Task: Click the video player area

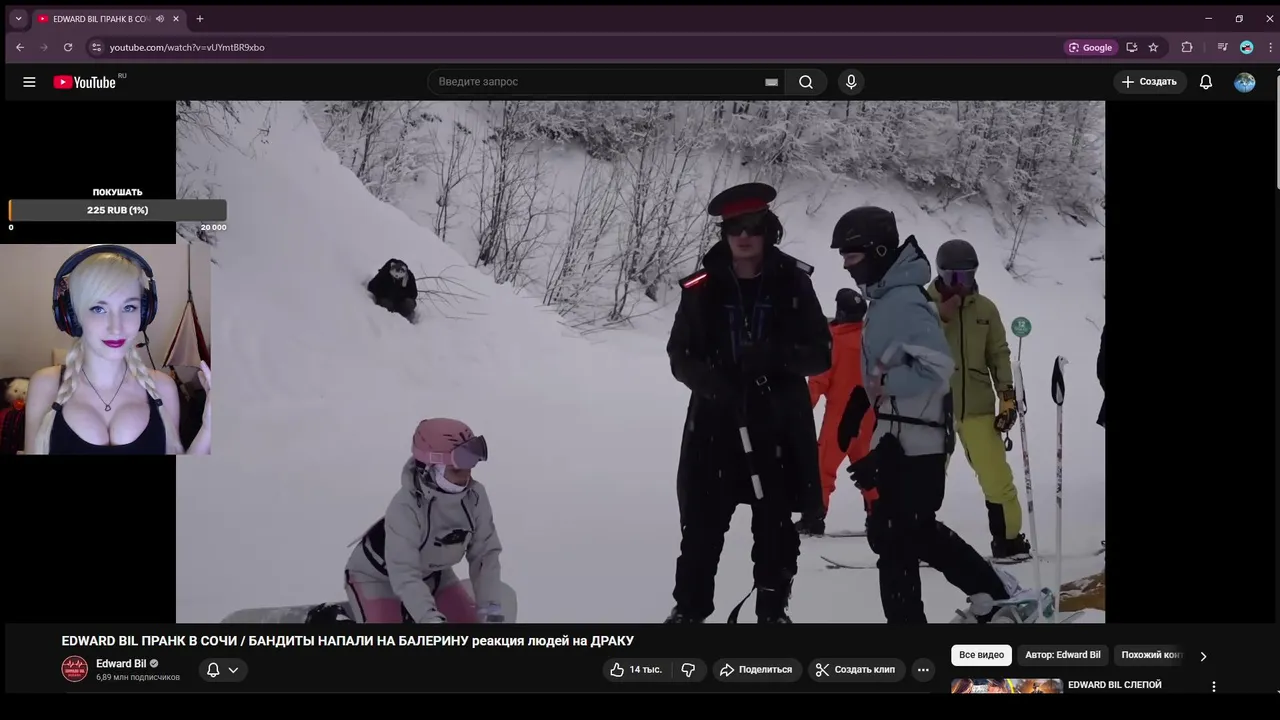Action: coord(640,361)
